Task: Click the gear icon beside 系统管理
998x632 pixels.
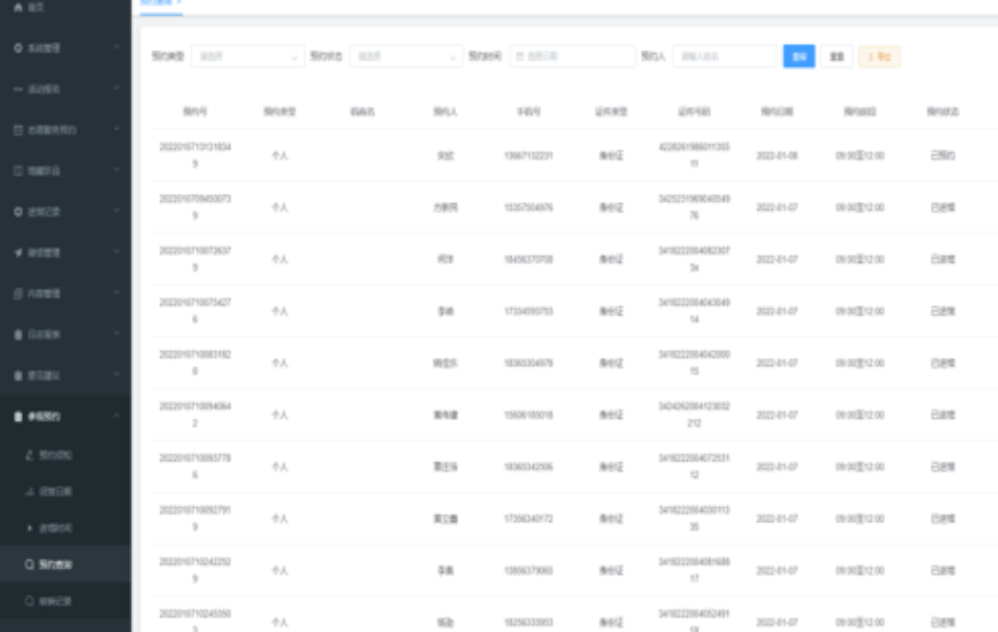Action: pos(18,48)
